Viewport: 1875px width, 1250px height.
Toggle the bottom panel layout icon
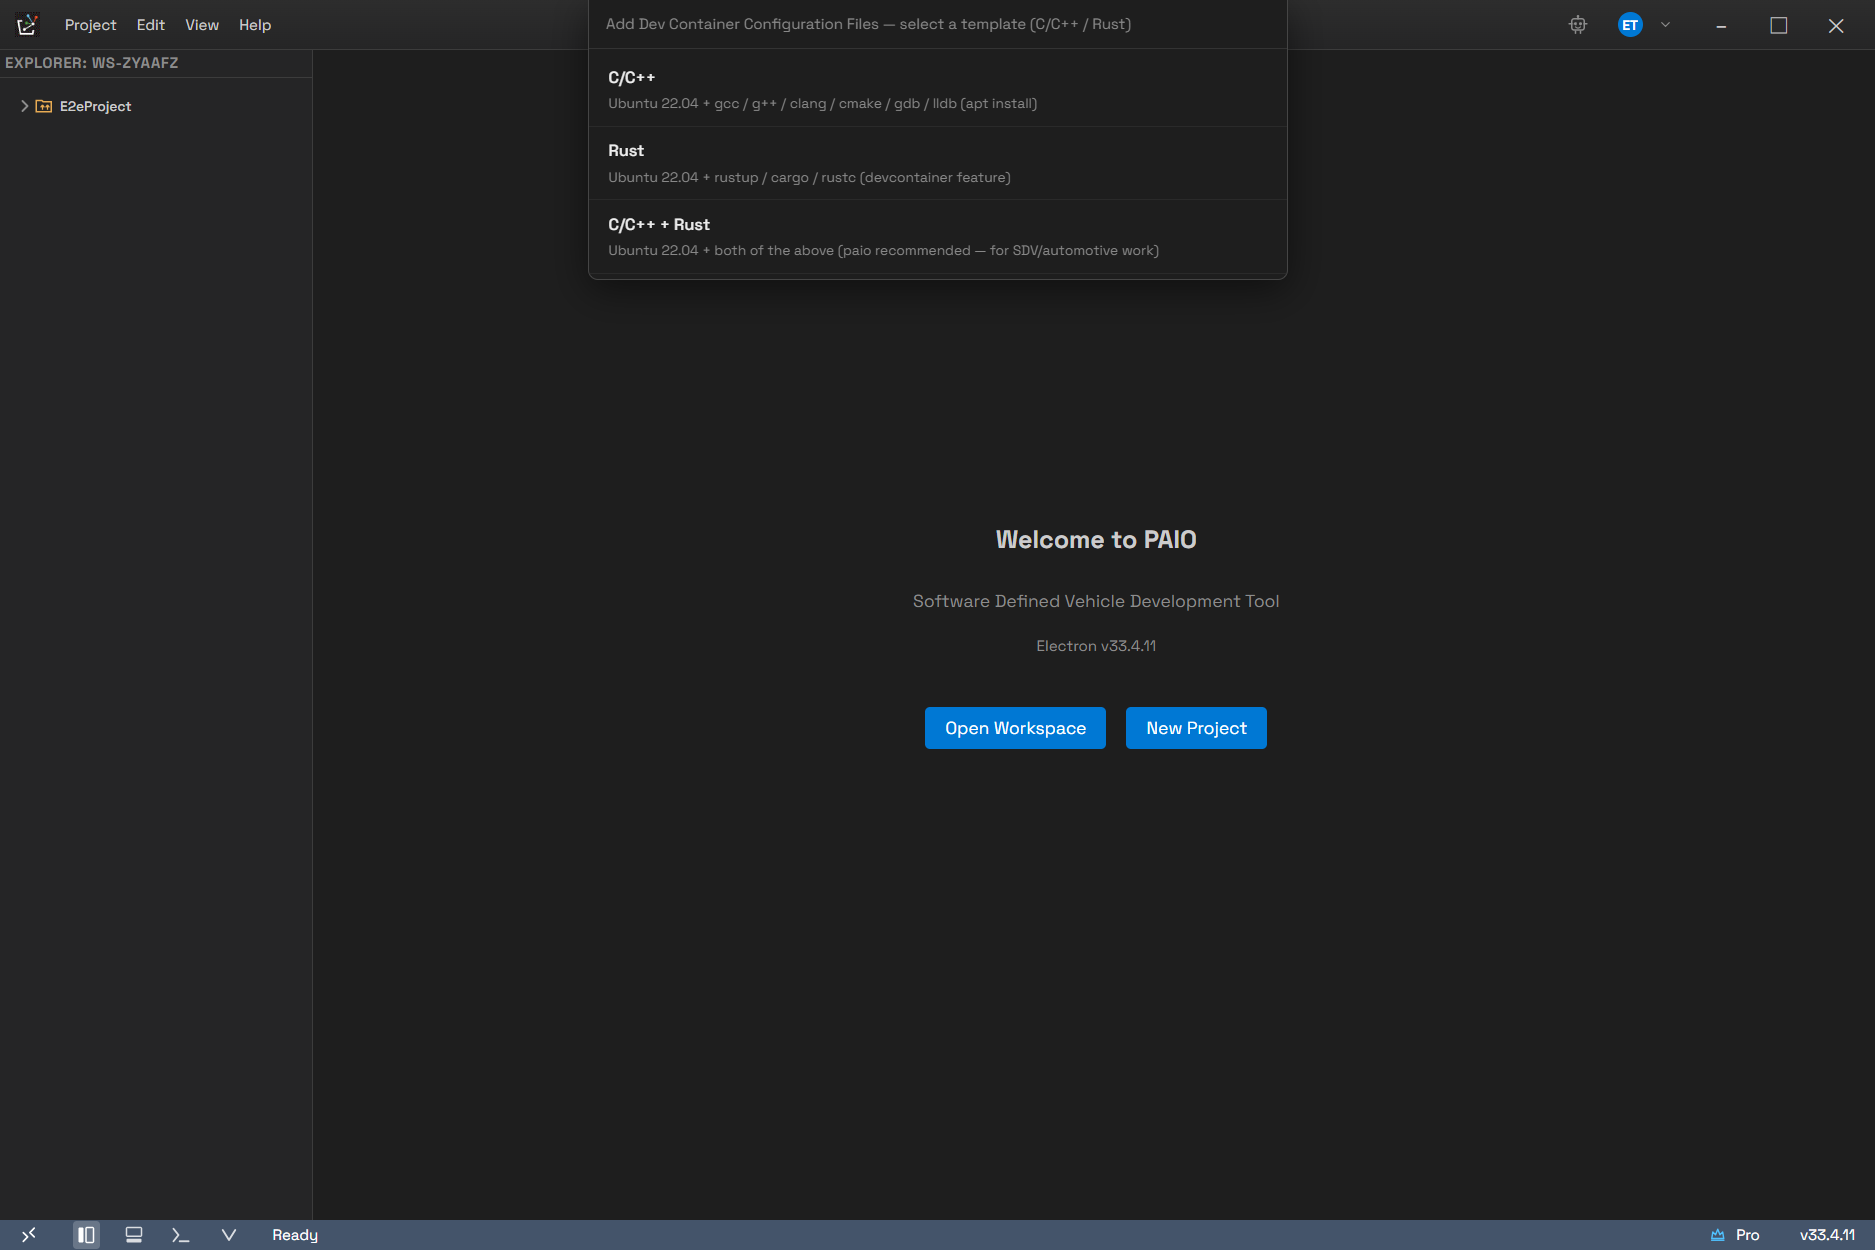pos(134,1235)
